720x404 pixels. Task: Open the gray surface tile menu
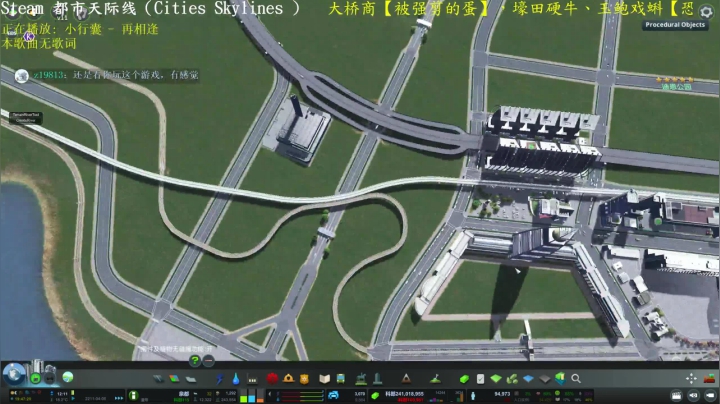point(545,379)
